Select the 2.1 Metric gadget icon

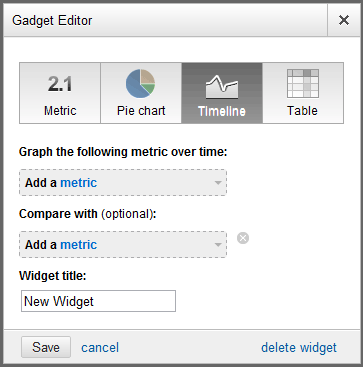pos(60,84)
